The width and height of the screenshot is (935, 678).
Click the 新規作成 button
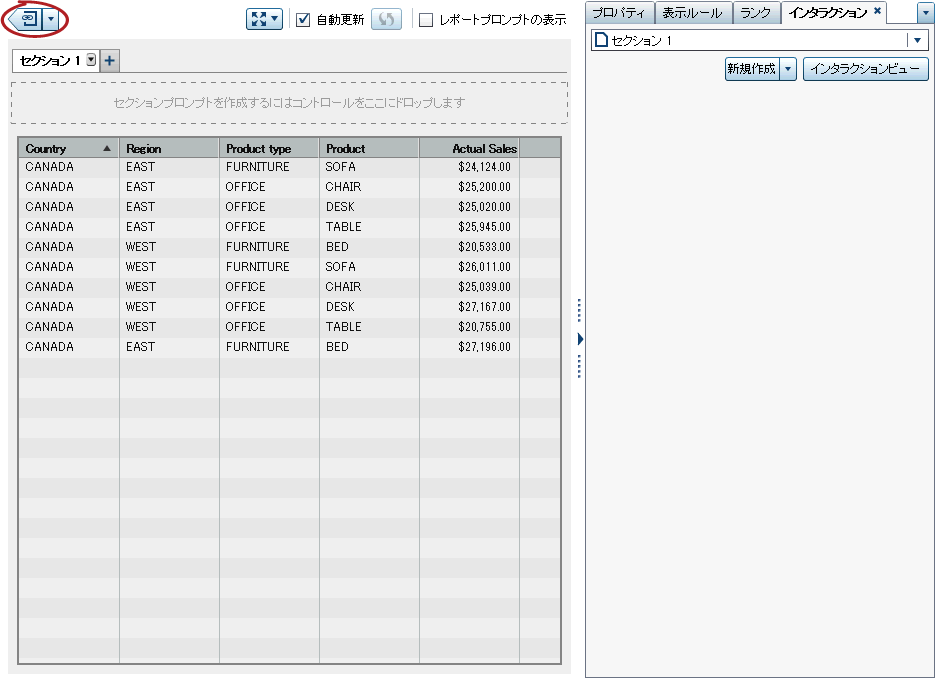[x=751, y=69]
